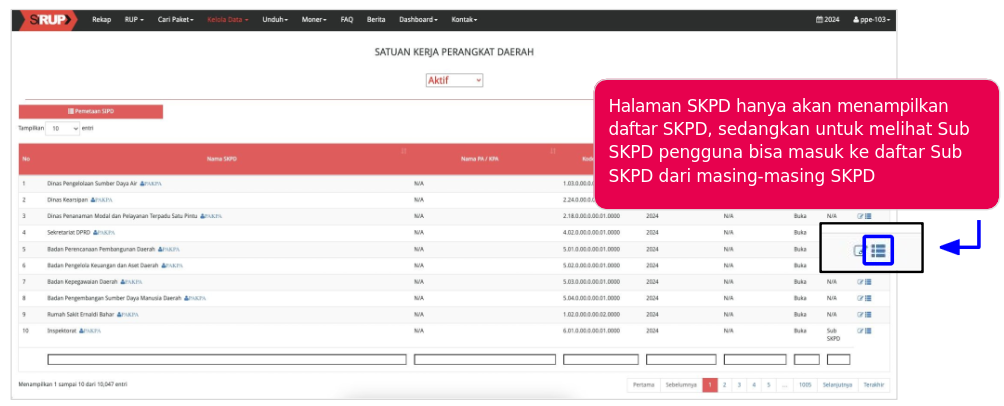The height and width of the screenshot is (406, 1004).
Task: Jump to Terakhir page in pagination
Action: pyautogui.click(x=874, y=384)
